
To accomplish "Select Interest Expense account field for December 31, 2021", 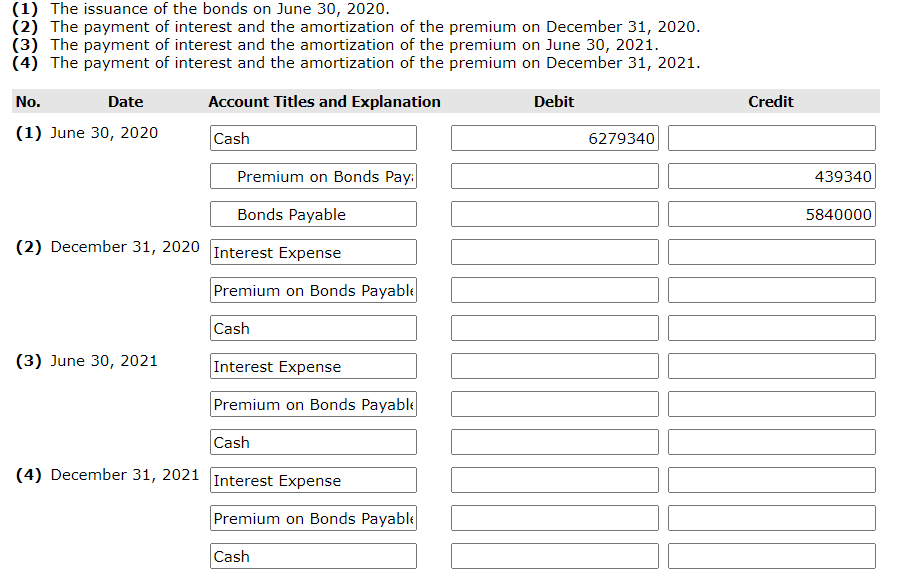I will 313,480.
